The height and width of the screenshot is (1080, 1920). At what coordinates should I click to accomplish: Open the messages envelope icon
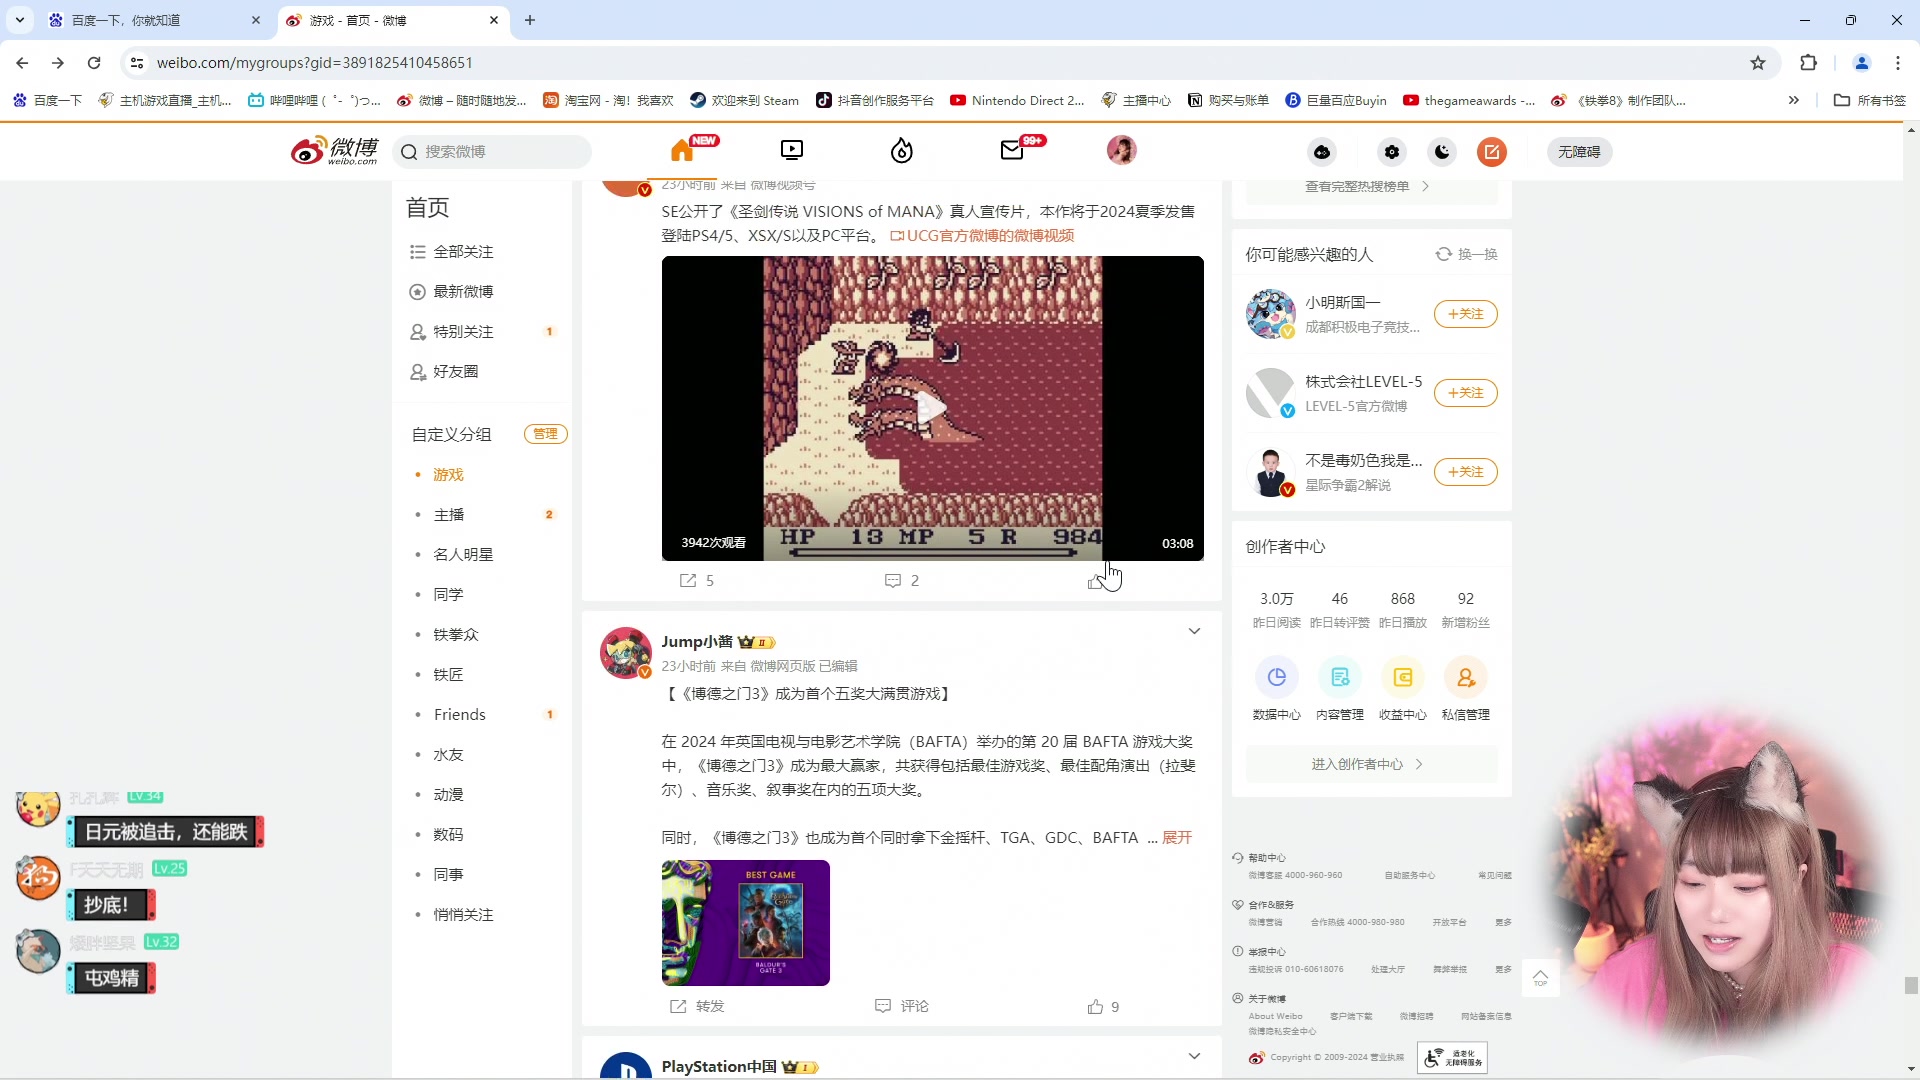click(x=1012, y=151)
